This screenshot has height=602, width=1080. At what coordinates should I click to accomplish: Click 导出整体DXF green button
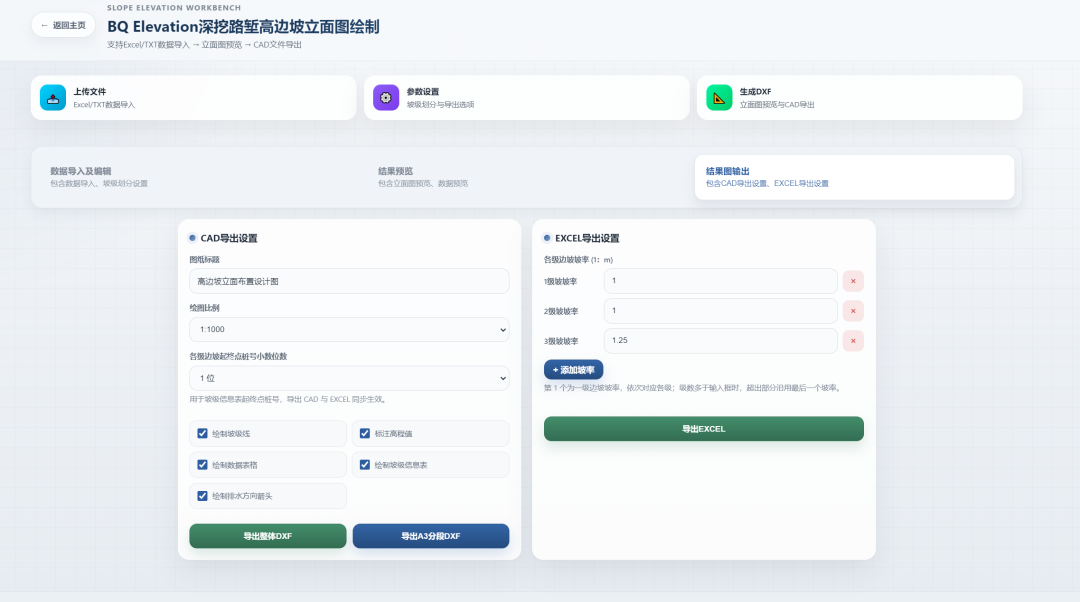(x=268, y=536)
